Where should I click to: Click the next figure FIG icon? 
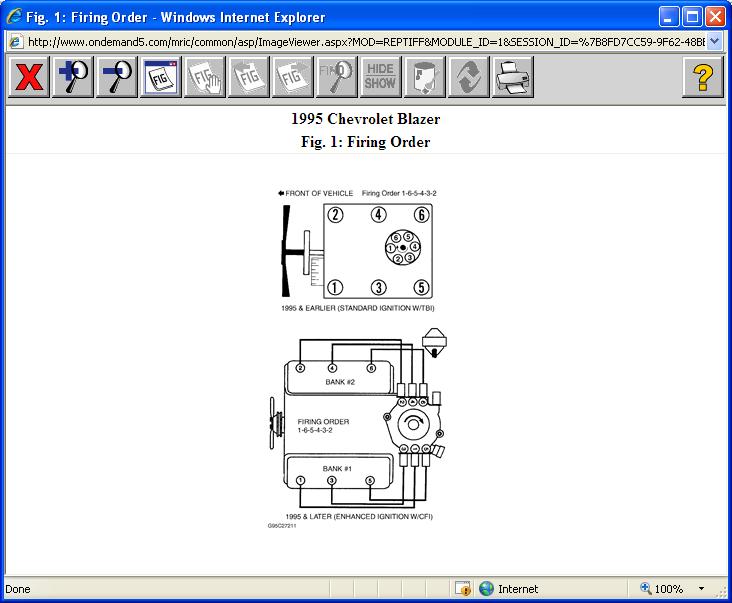tap(292, 77)
